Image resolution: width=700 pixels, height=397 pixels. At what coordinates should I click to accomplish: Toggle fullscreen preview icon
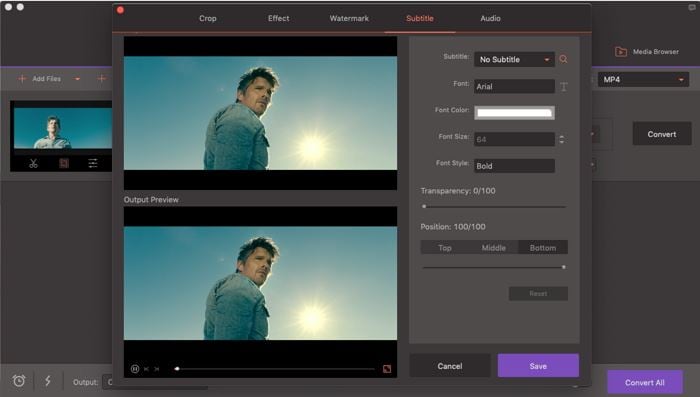(387, 369)
